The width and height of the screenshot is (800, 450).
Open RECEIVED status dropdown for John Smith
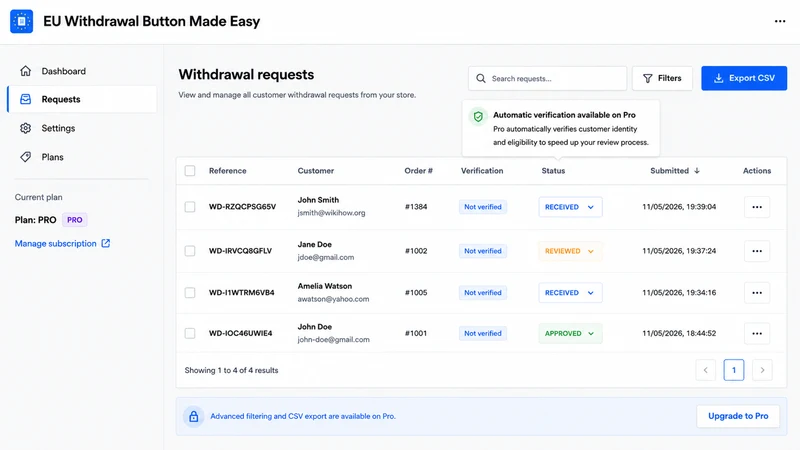click(x=570, y=207)
